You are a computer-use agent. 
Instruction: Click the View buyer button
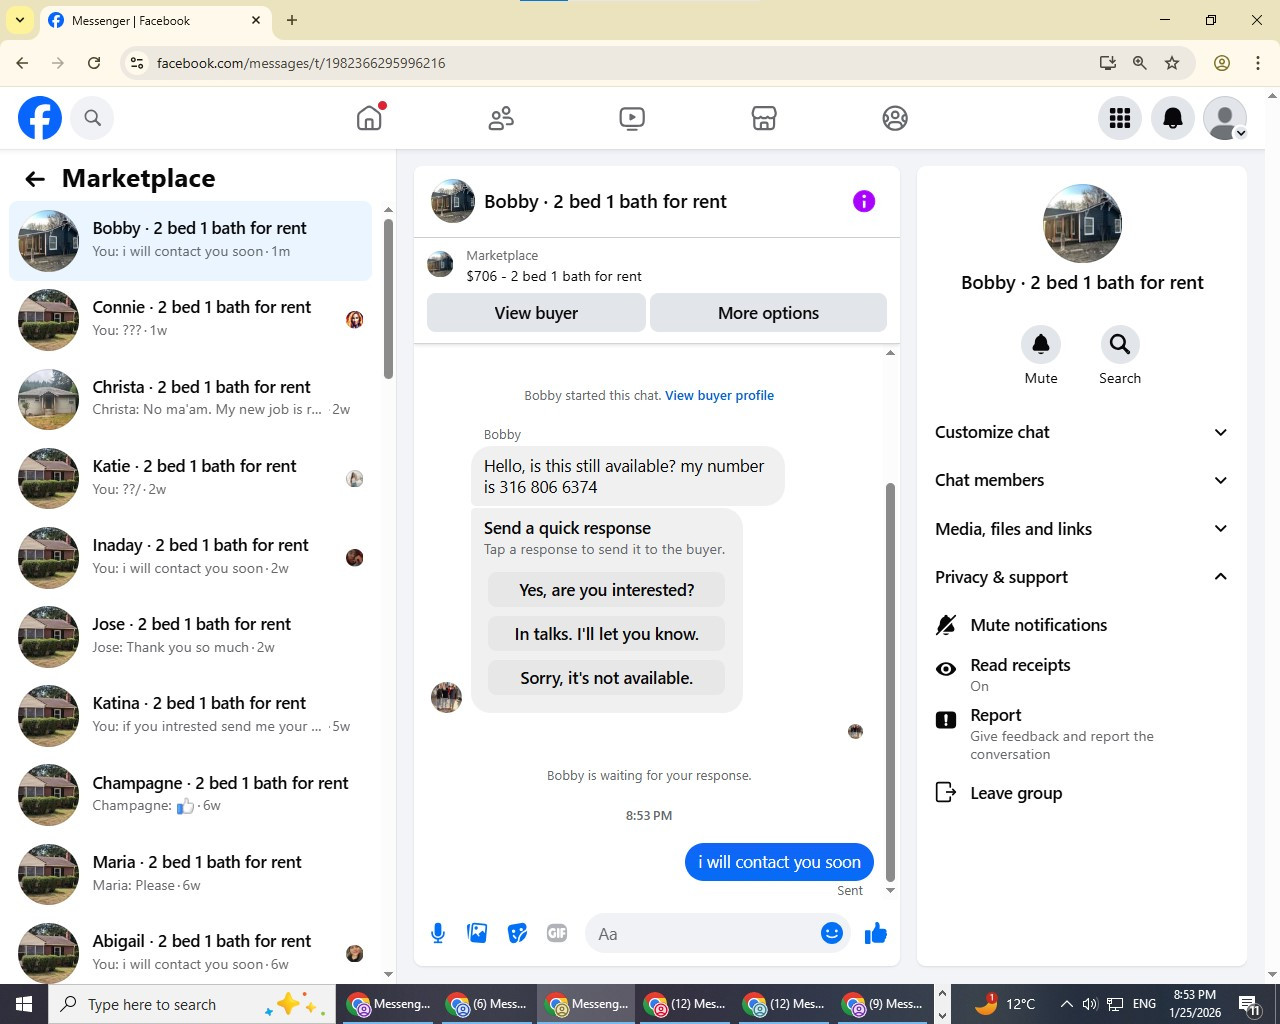click(x=536, y=313)
